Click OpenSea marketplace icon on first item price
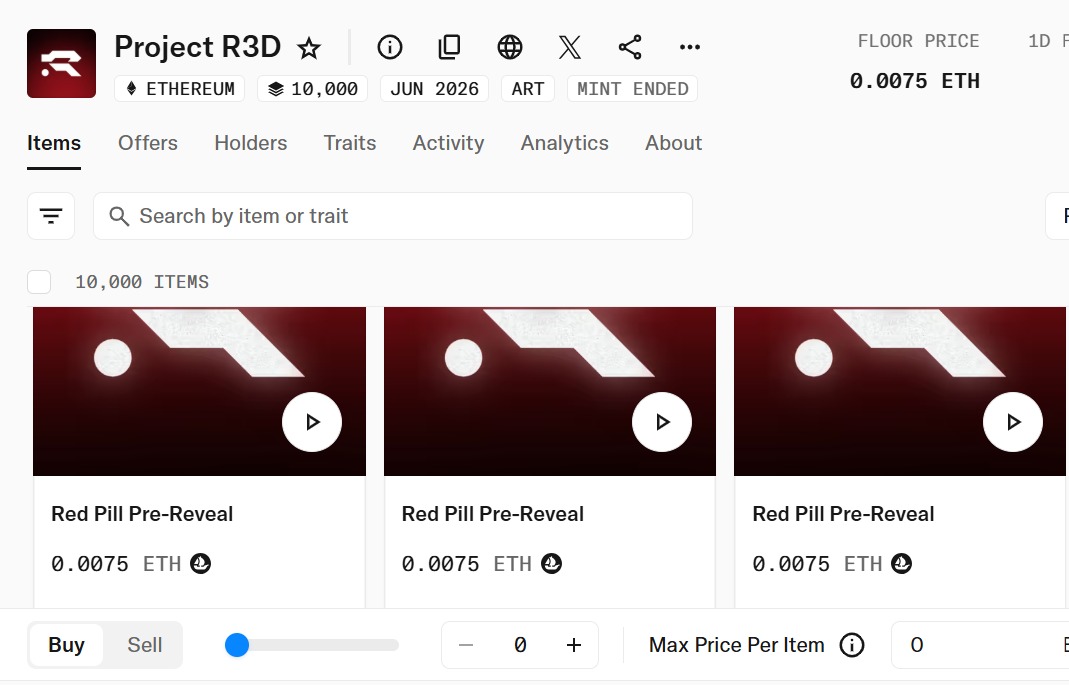This screenshot has height=685, width=1069. [200, 564]
